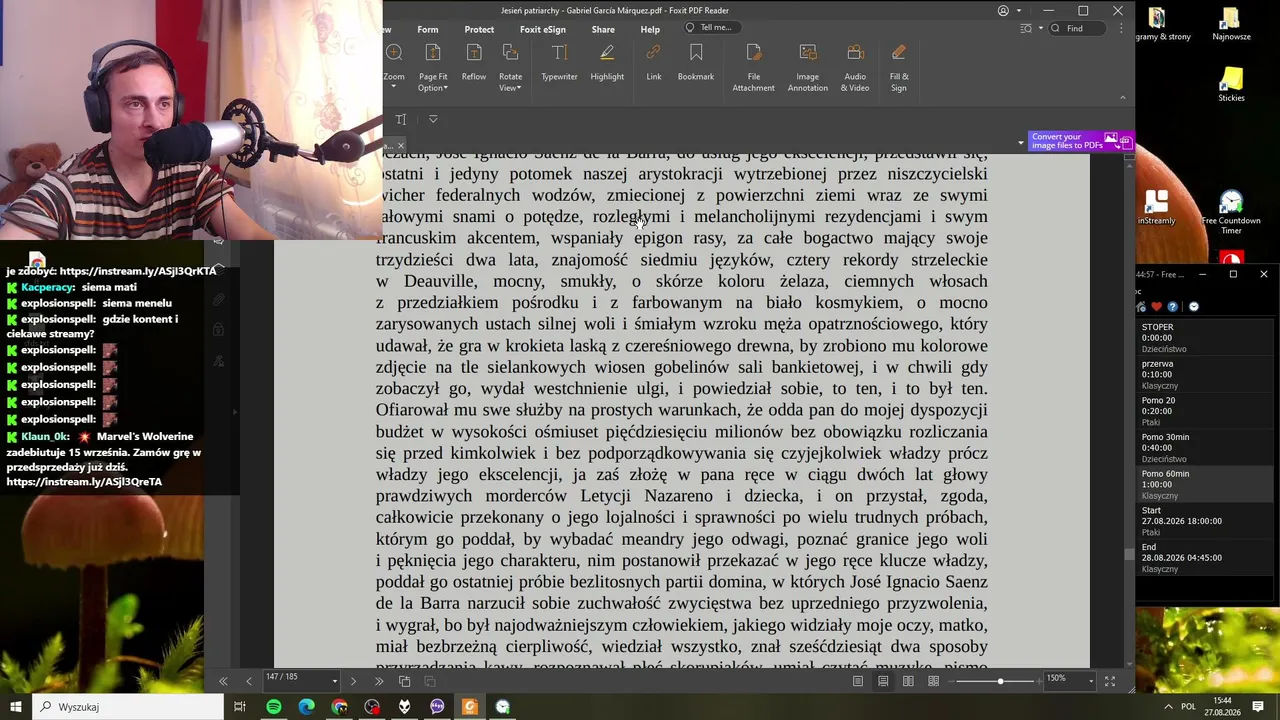The image size is (1280, 720).
Task: Click the Windows Wyszukaj search box
Action: pyautogui.click(x=128, y=707)
